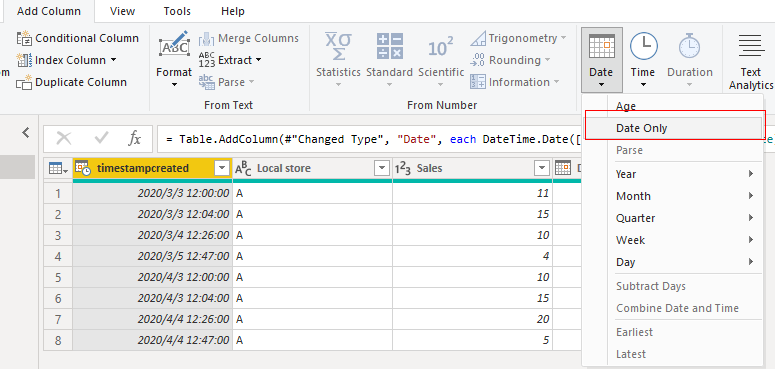Click the fx formula icon
This screenshot has height=373, width=775.
coord(134,139)
